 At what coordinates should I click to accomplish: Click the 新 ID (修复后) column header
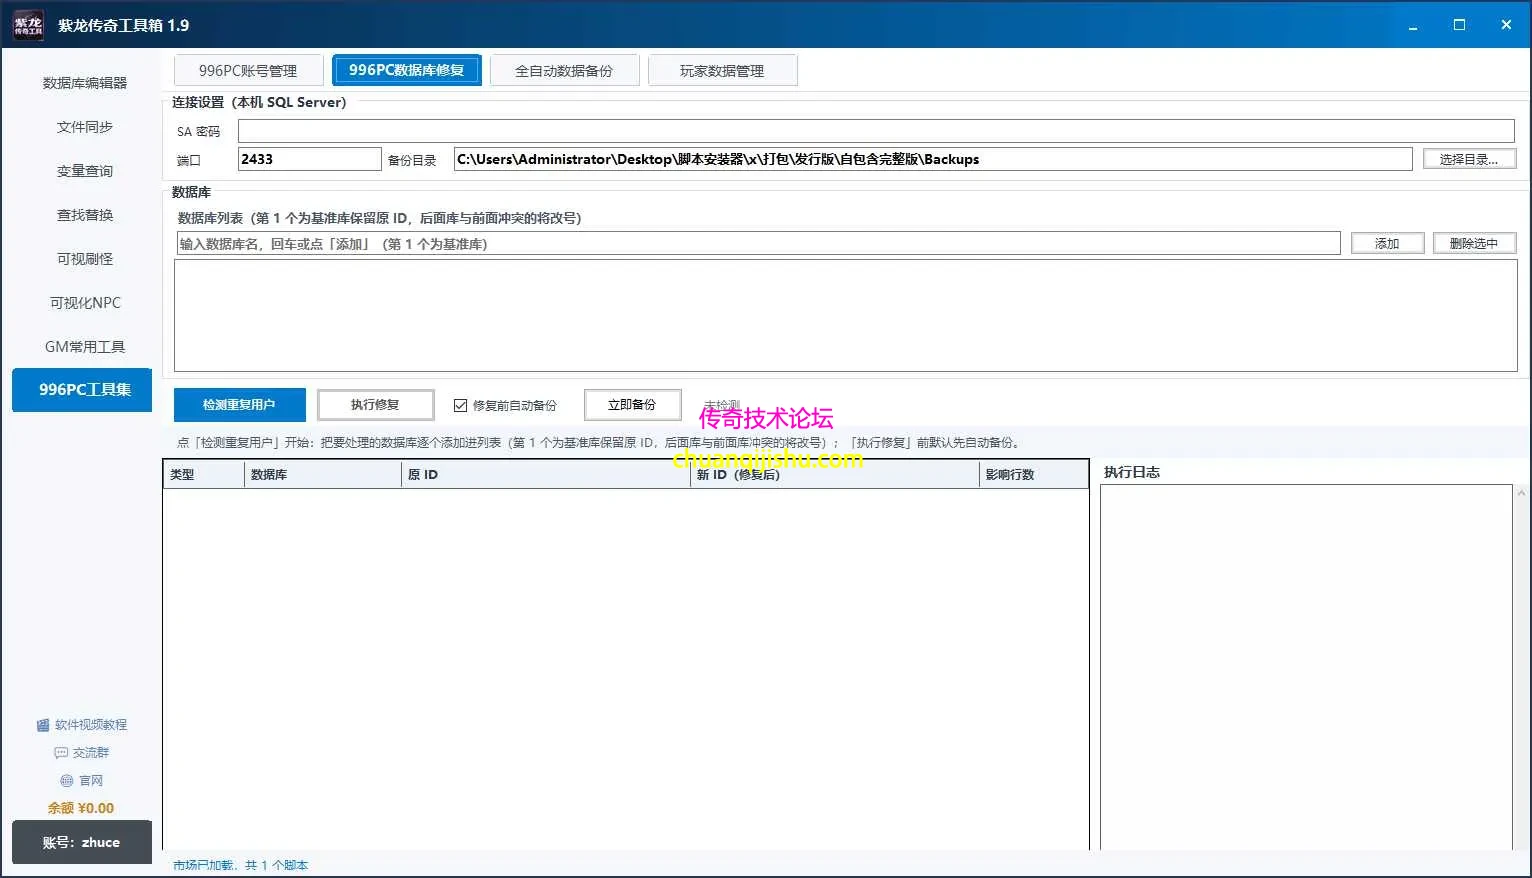(x=835, y=475)
